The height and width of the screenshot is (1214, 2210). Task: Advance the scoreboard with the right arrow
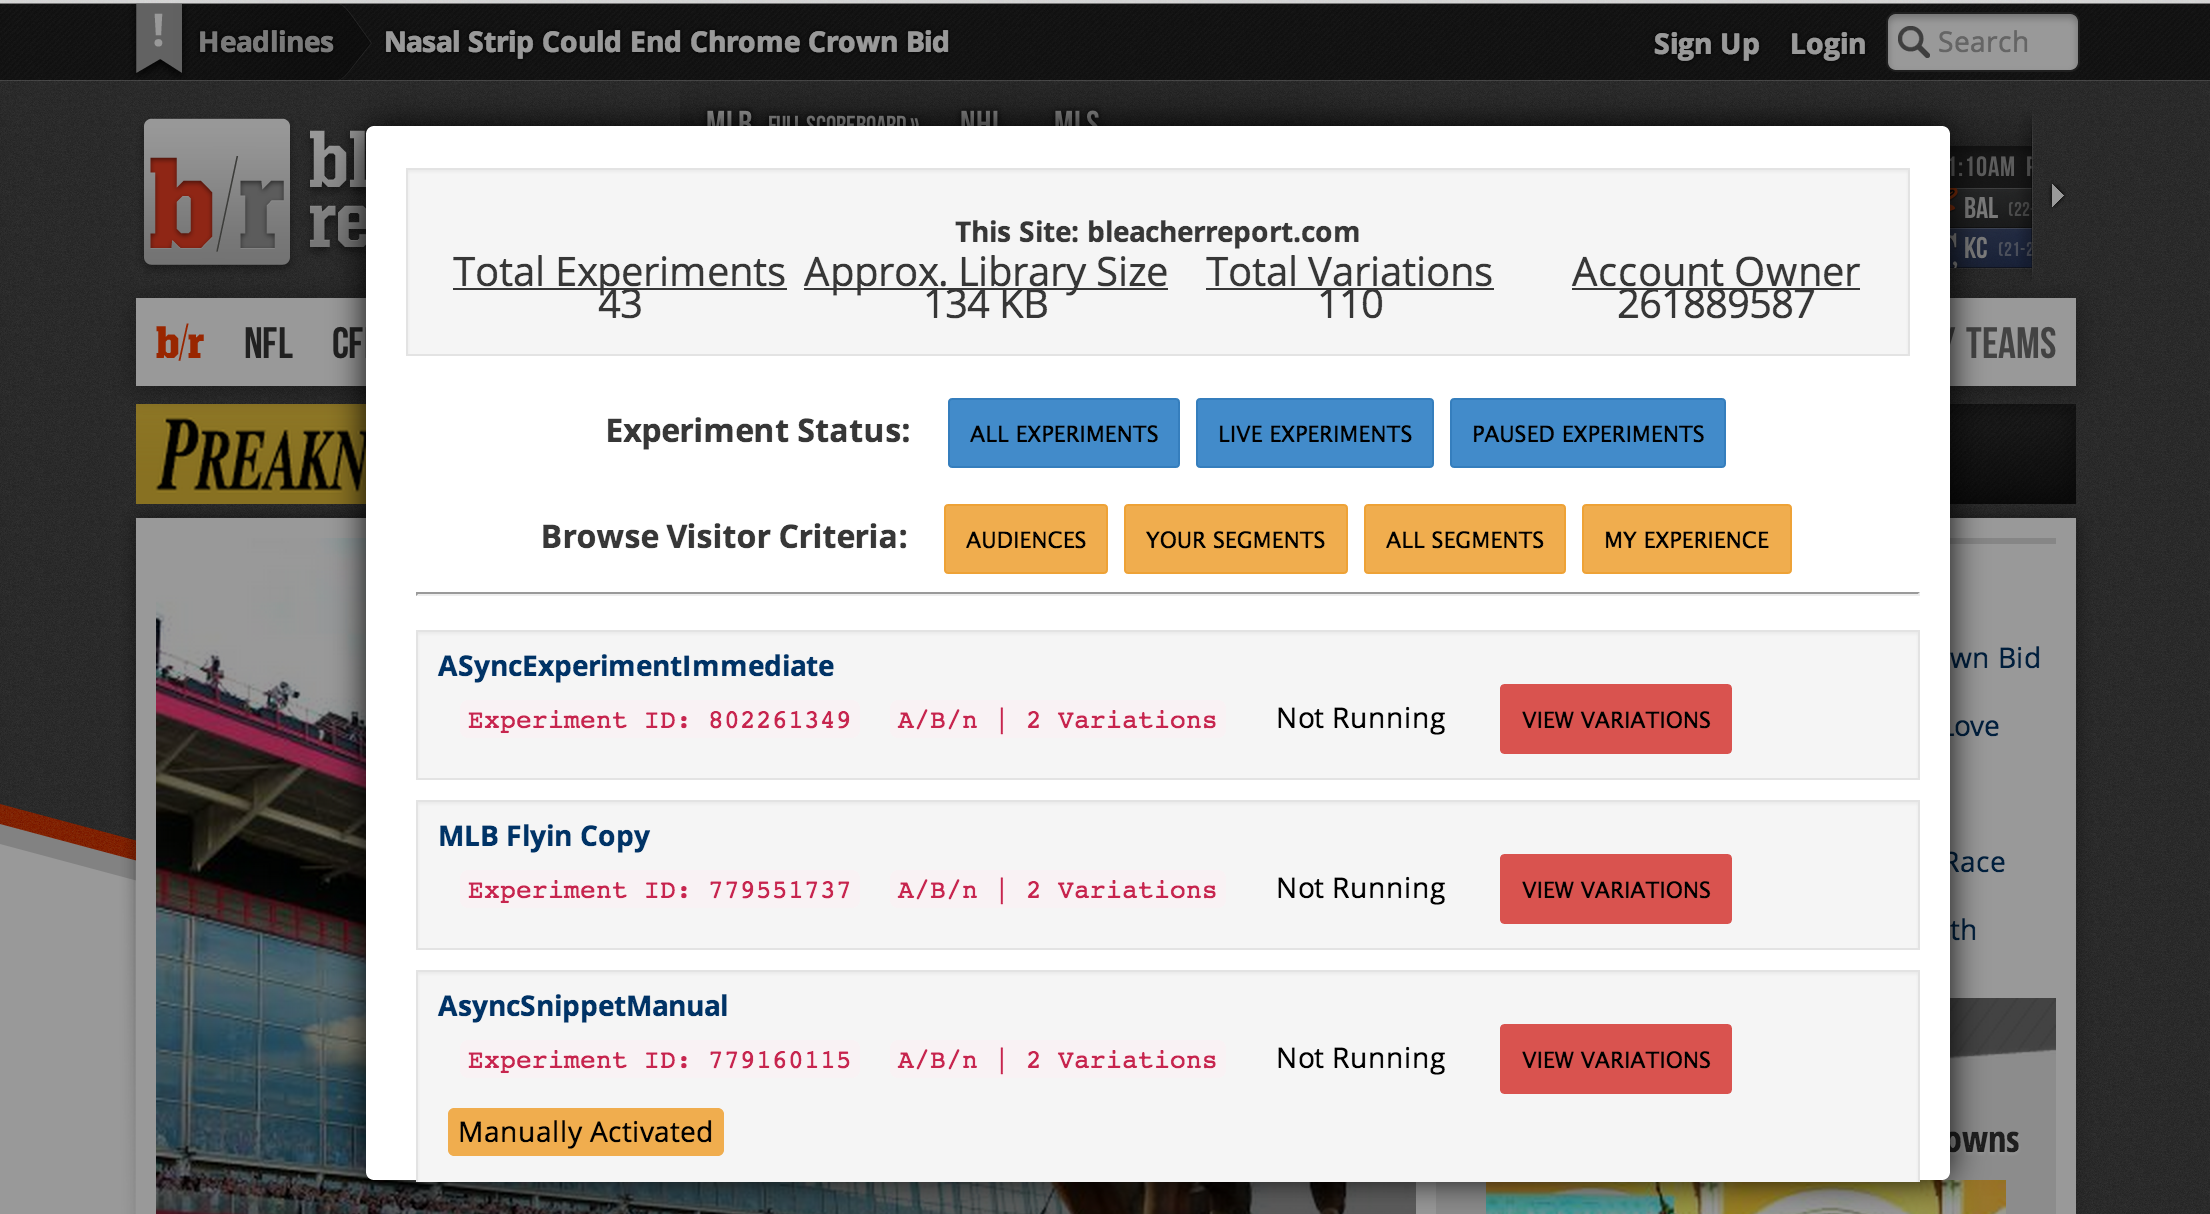2057,195
